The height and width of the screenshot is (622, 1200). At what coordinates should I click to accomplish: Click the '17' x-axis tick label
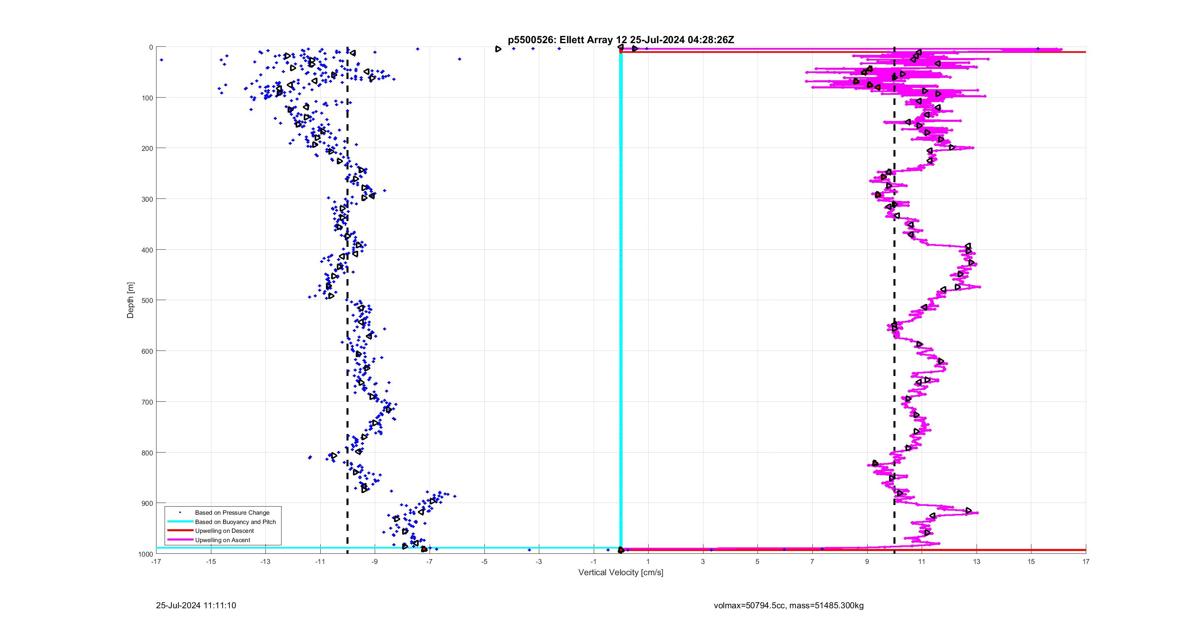(x=1086, y=561)
